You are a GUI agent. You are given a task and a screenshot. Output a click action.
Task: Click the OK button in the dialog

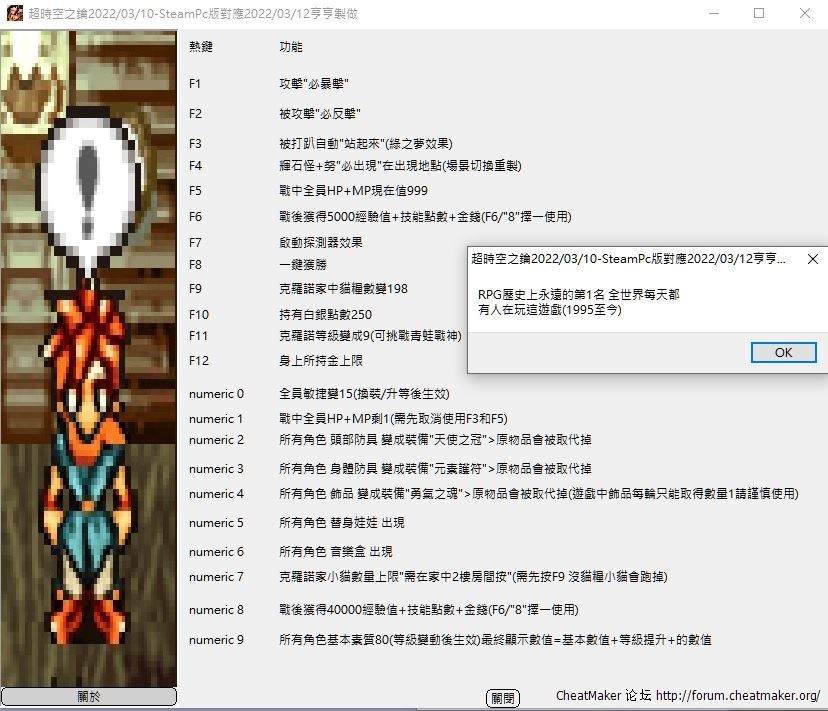(783, 352)
